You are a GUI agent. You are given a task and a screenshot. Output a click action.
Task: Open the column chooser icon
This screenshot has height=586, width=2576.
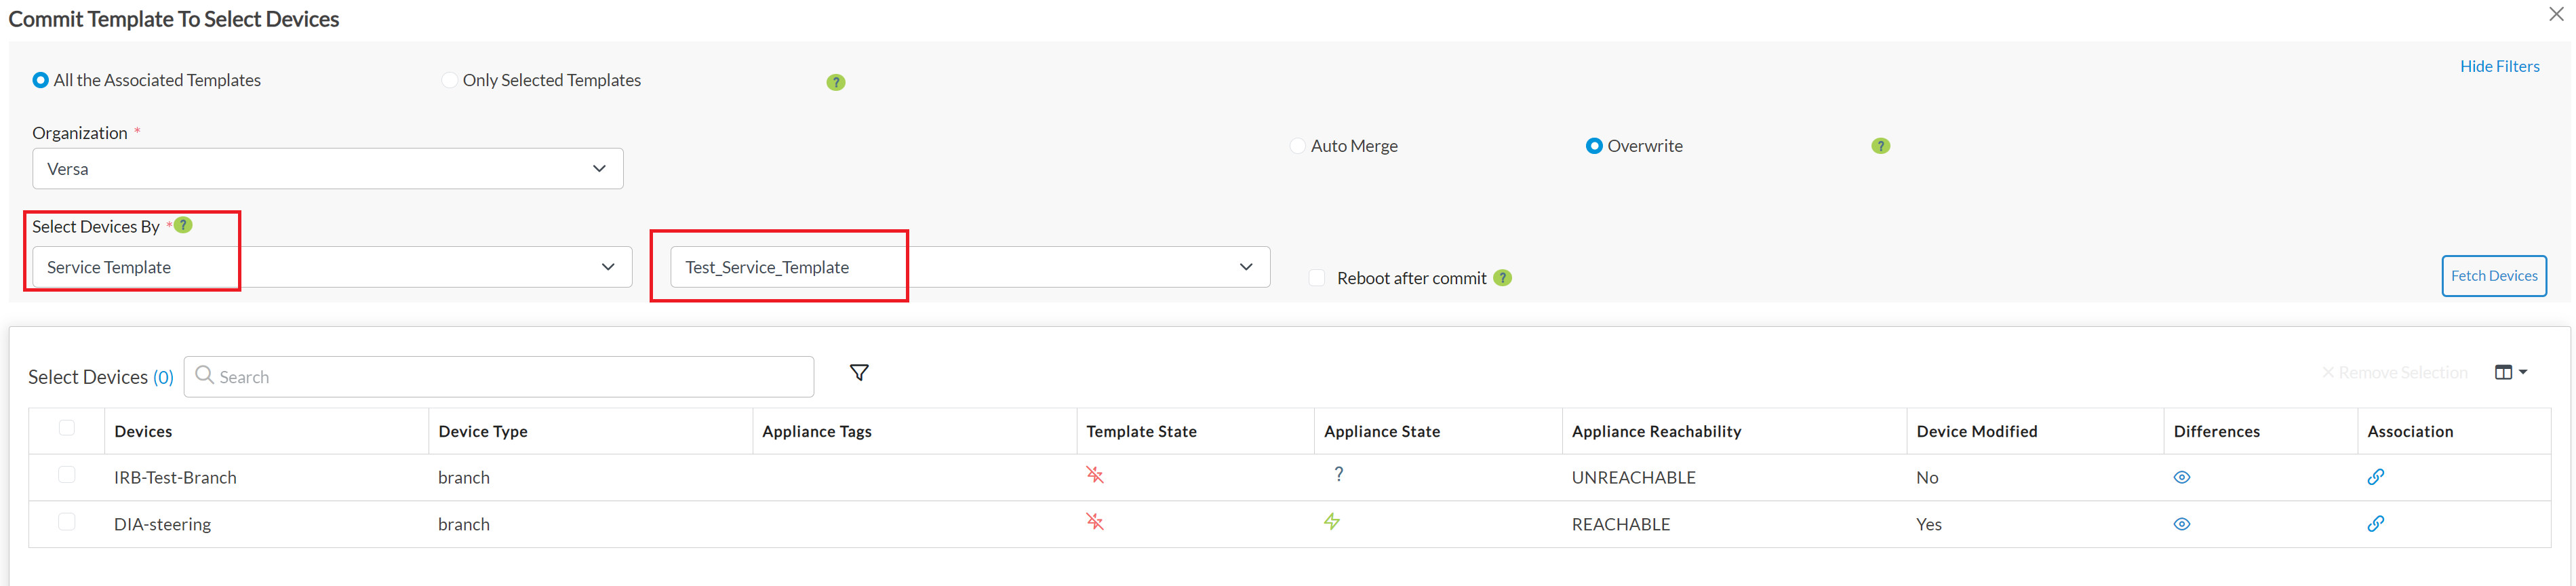point(2510,372)
